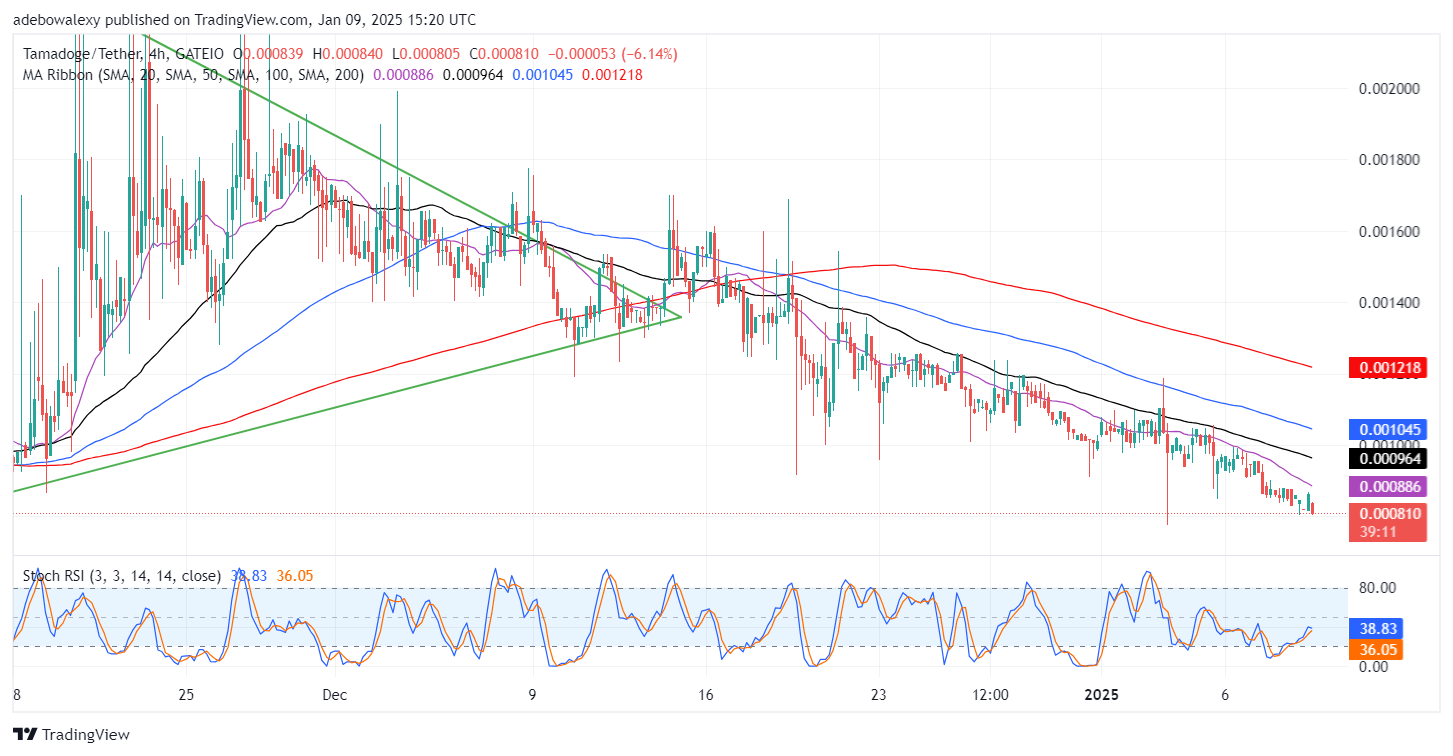The width and height of the screenshot is (1453, 756).
Task: Click the 0.001400 price axis label
Action: pos(1388,303)
